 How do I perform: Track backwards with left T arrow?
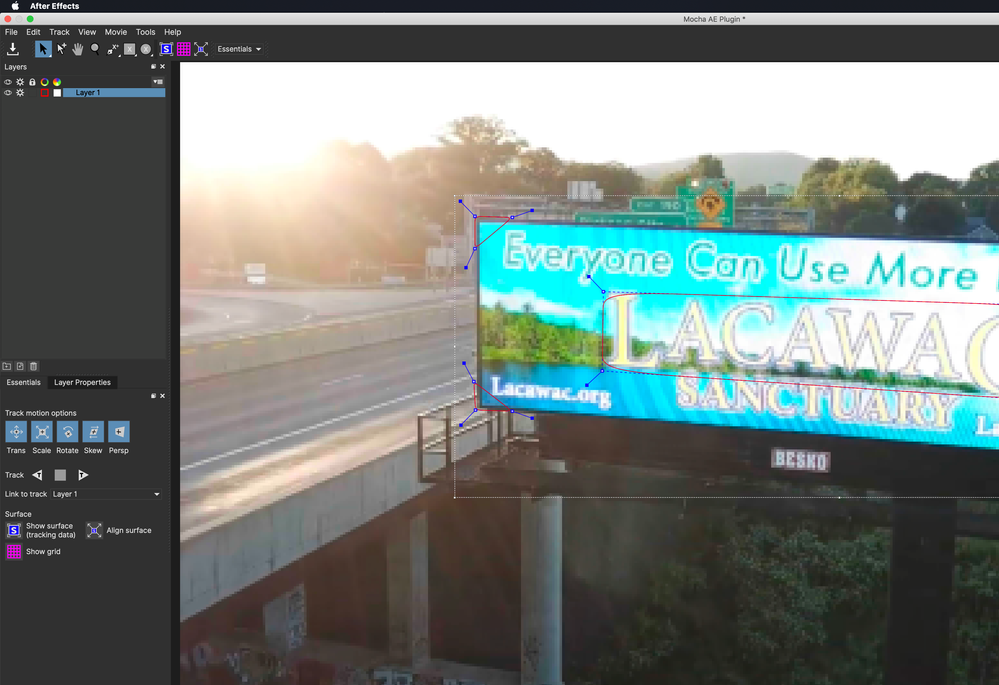tap(38, 475)
